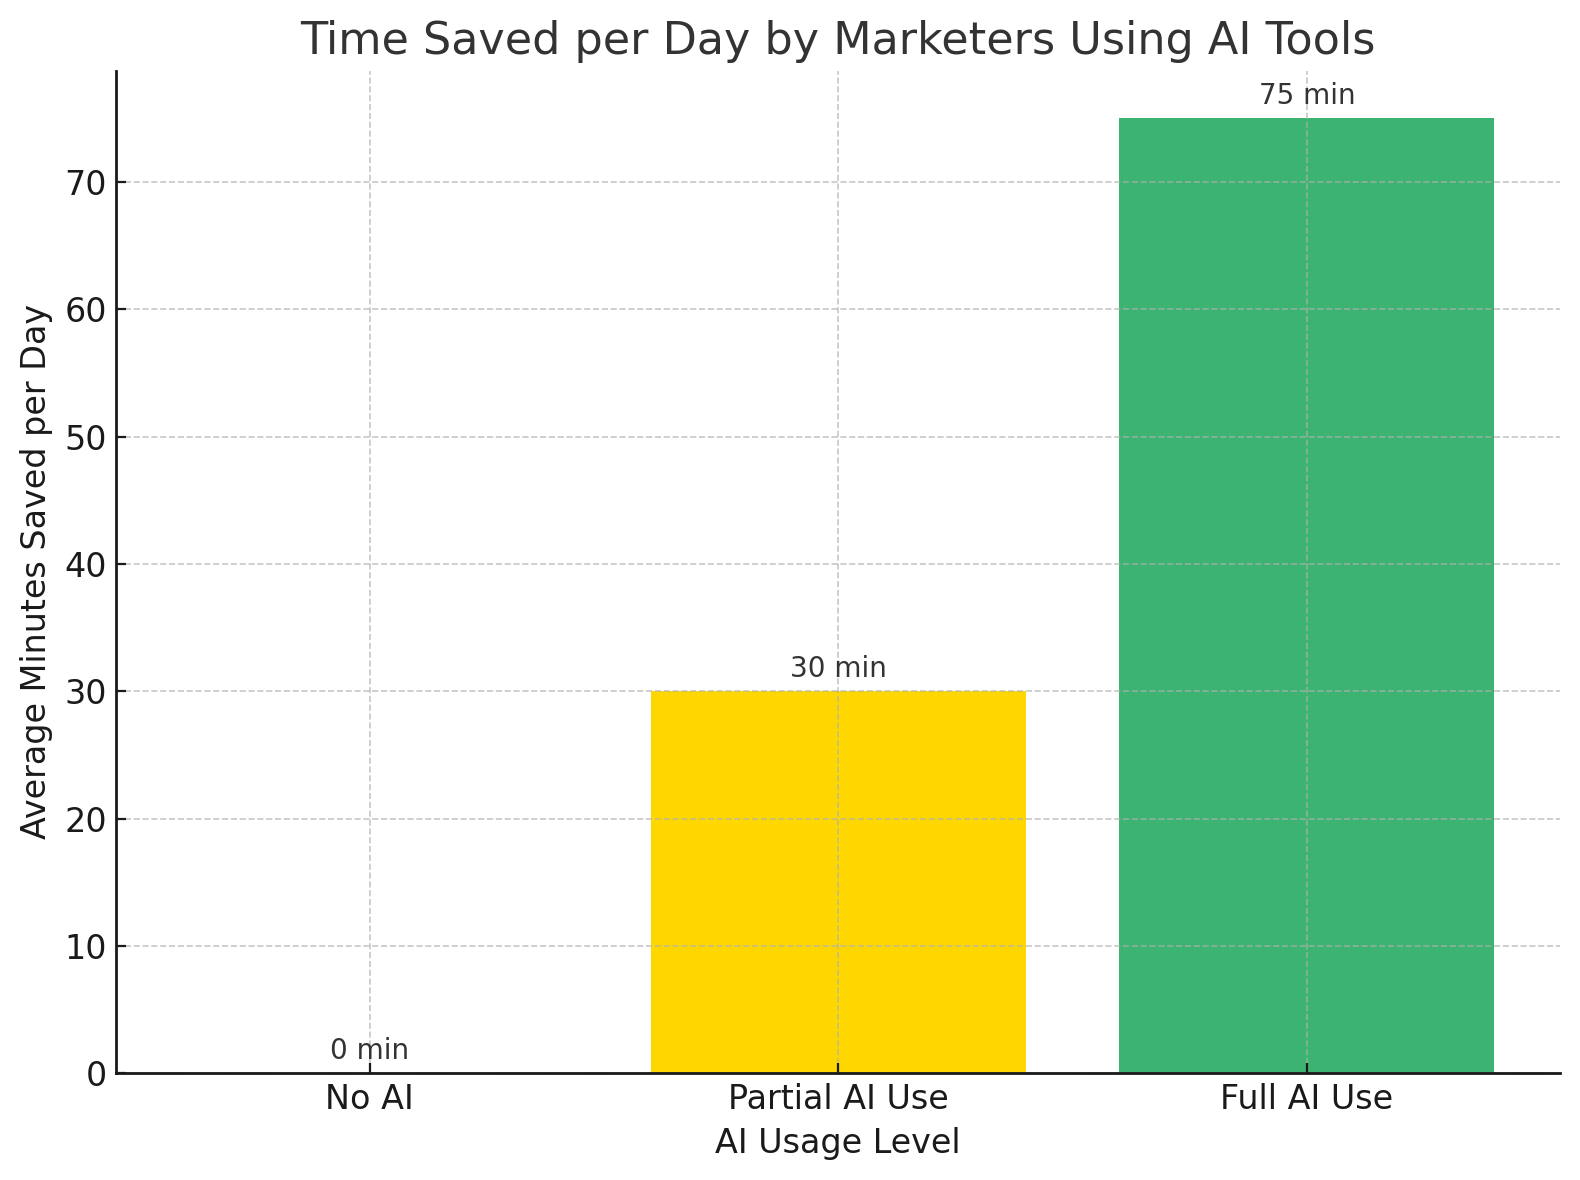
Task: Click the "75 min" data label
Action: [1306, 95]
